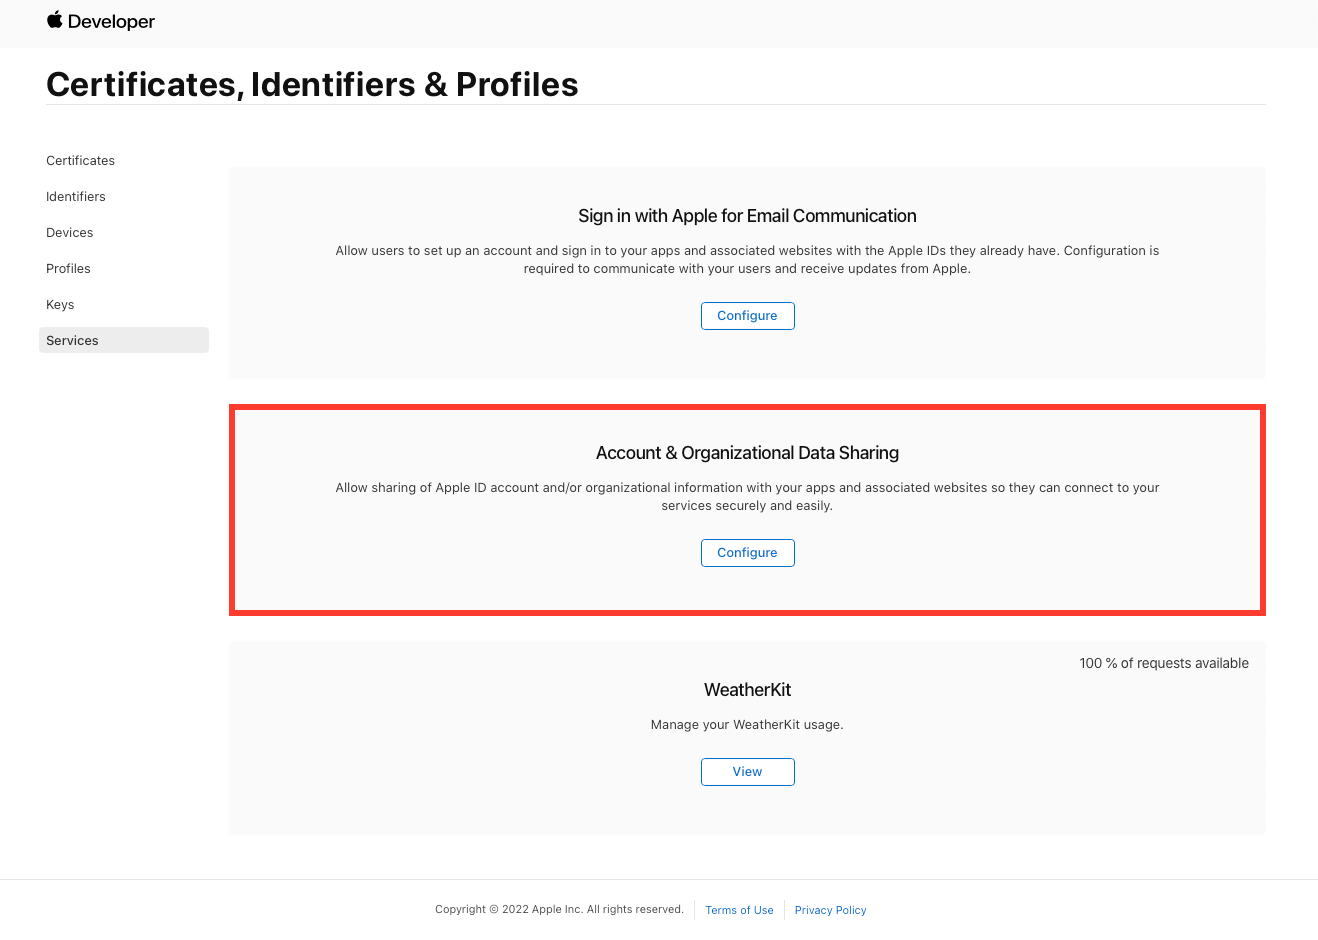Screen dimensions: 1318x940
Task: Open the Profiles section
Action: [x=68, y=268]
